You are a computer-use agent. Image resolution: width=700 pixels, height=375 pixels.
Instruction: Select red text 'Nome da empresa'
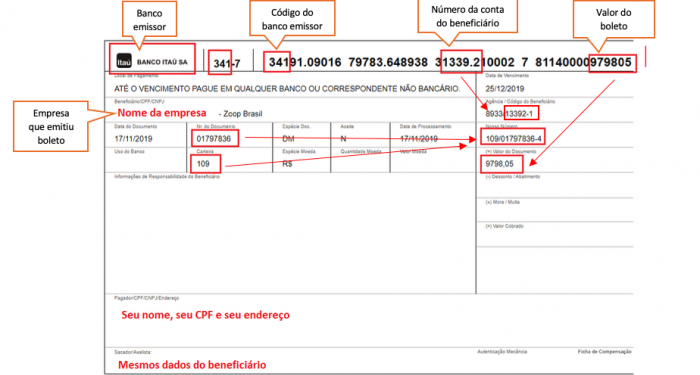[x=162, y=113]
